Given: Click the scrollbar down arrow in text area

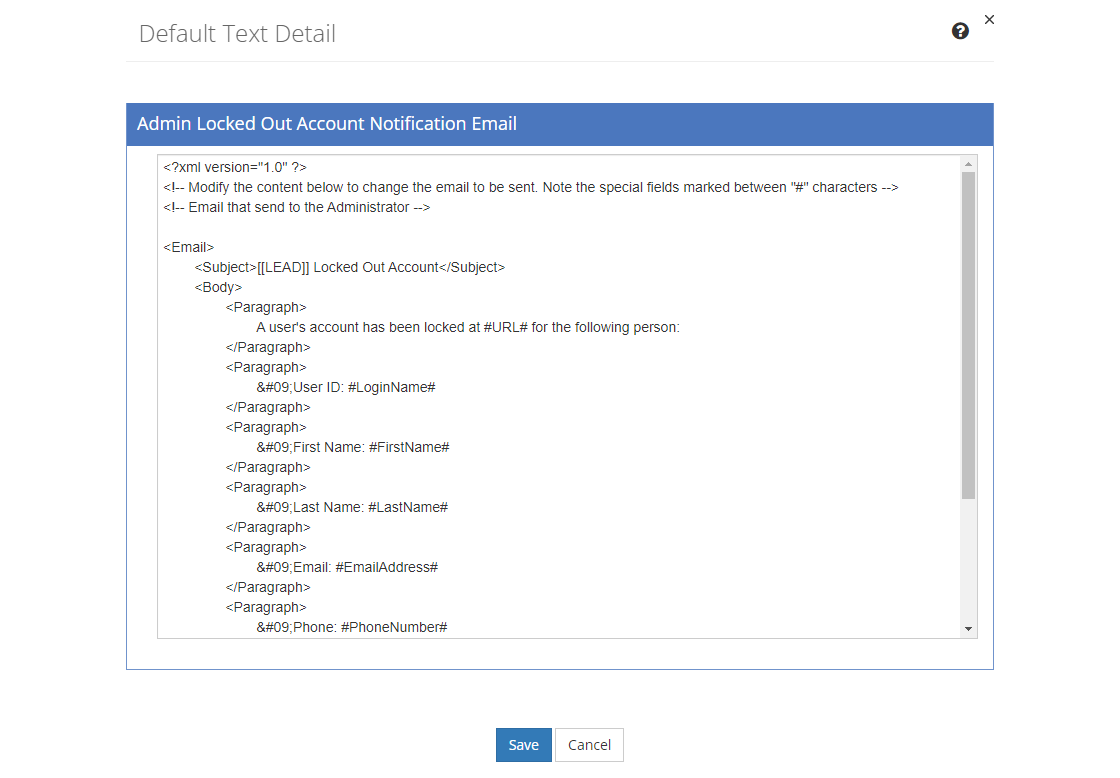Looking at the screenshot, I should (x=969, y=629).
